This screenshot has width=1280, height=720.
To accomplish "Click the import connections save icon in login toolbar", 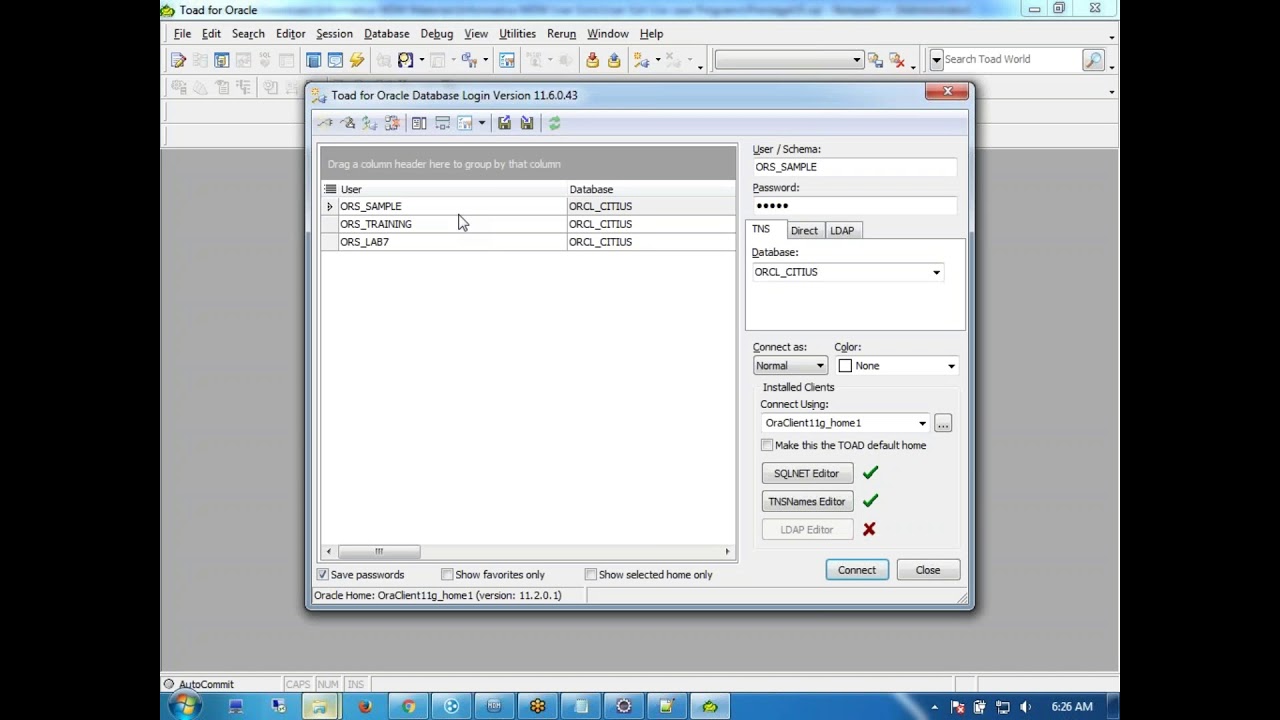I will [x=527, y=123].
